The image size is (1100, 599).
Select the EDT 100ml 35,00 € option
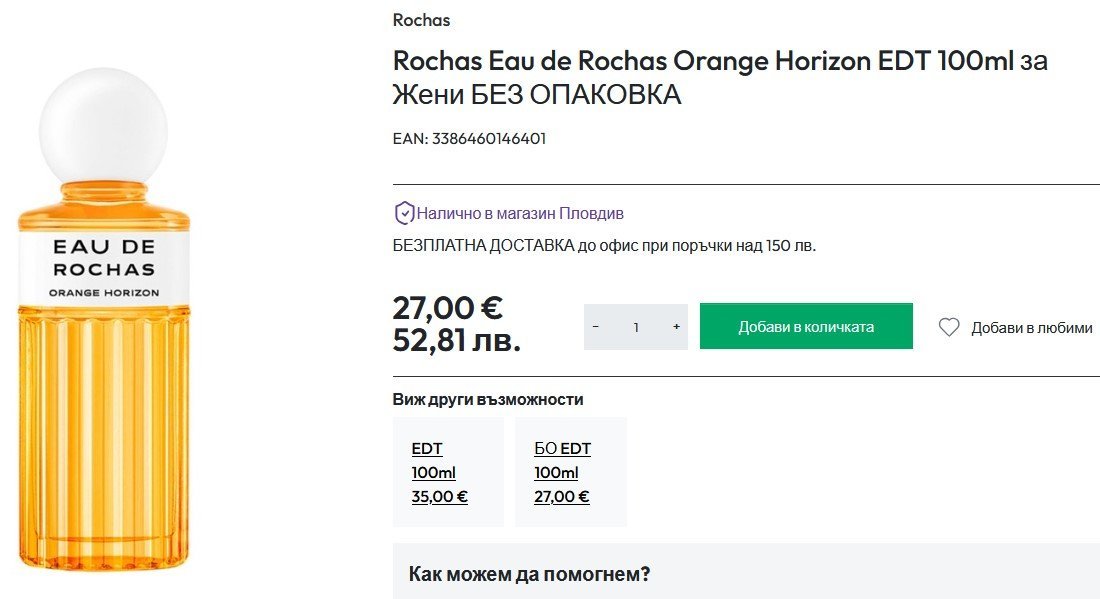pos(447,472)
